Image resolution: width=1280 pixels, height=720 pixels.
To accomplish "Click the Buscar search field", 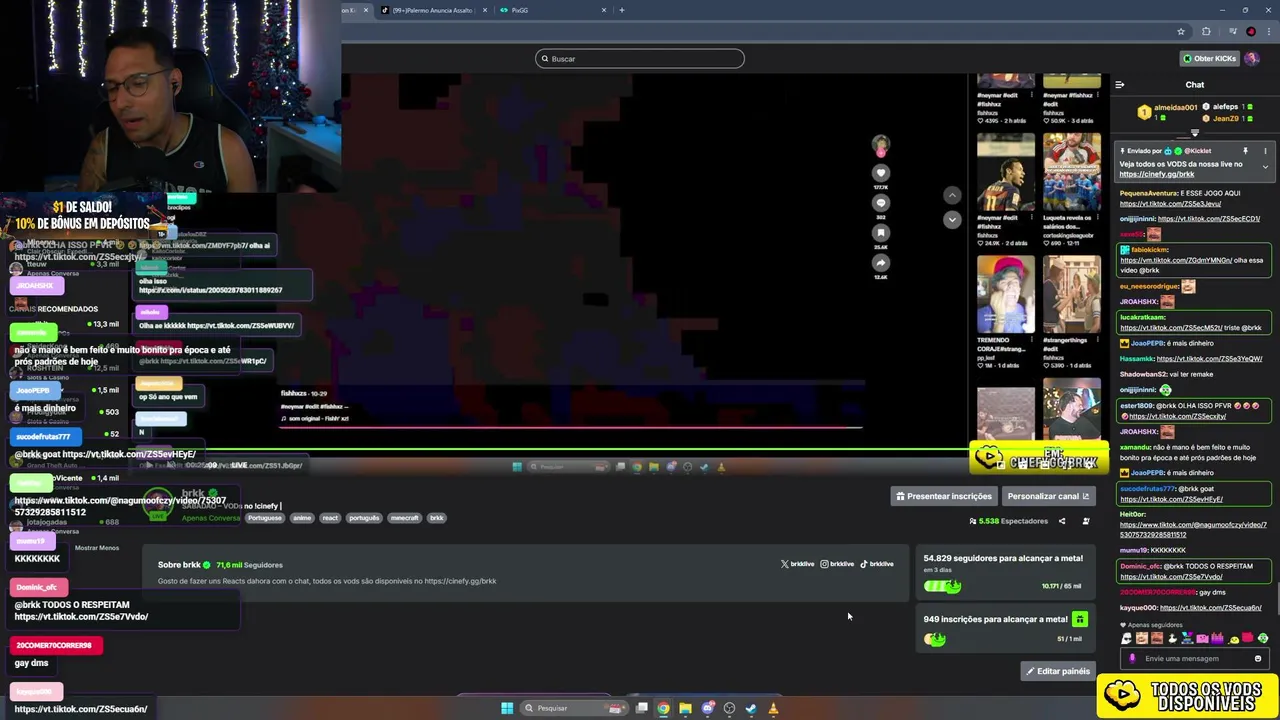I will tap(640, 59).
